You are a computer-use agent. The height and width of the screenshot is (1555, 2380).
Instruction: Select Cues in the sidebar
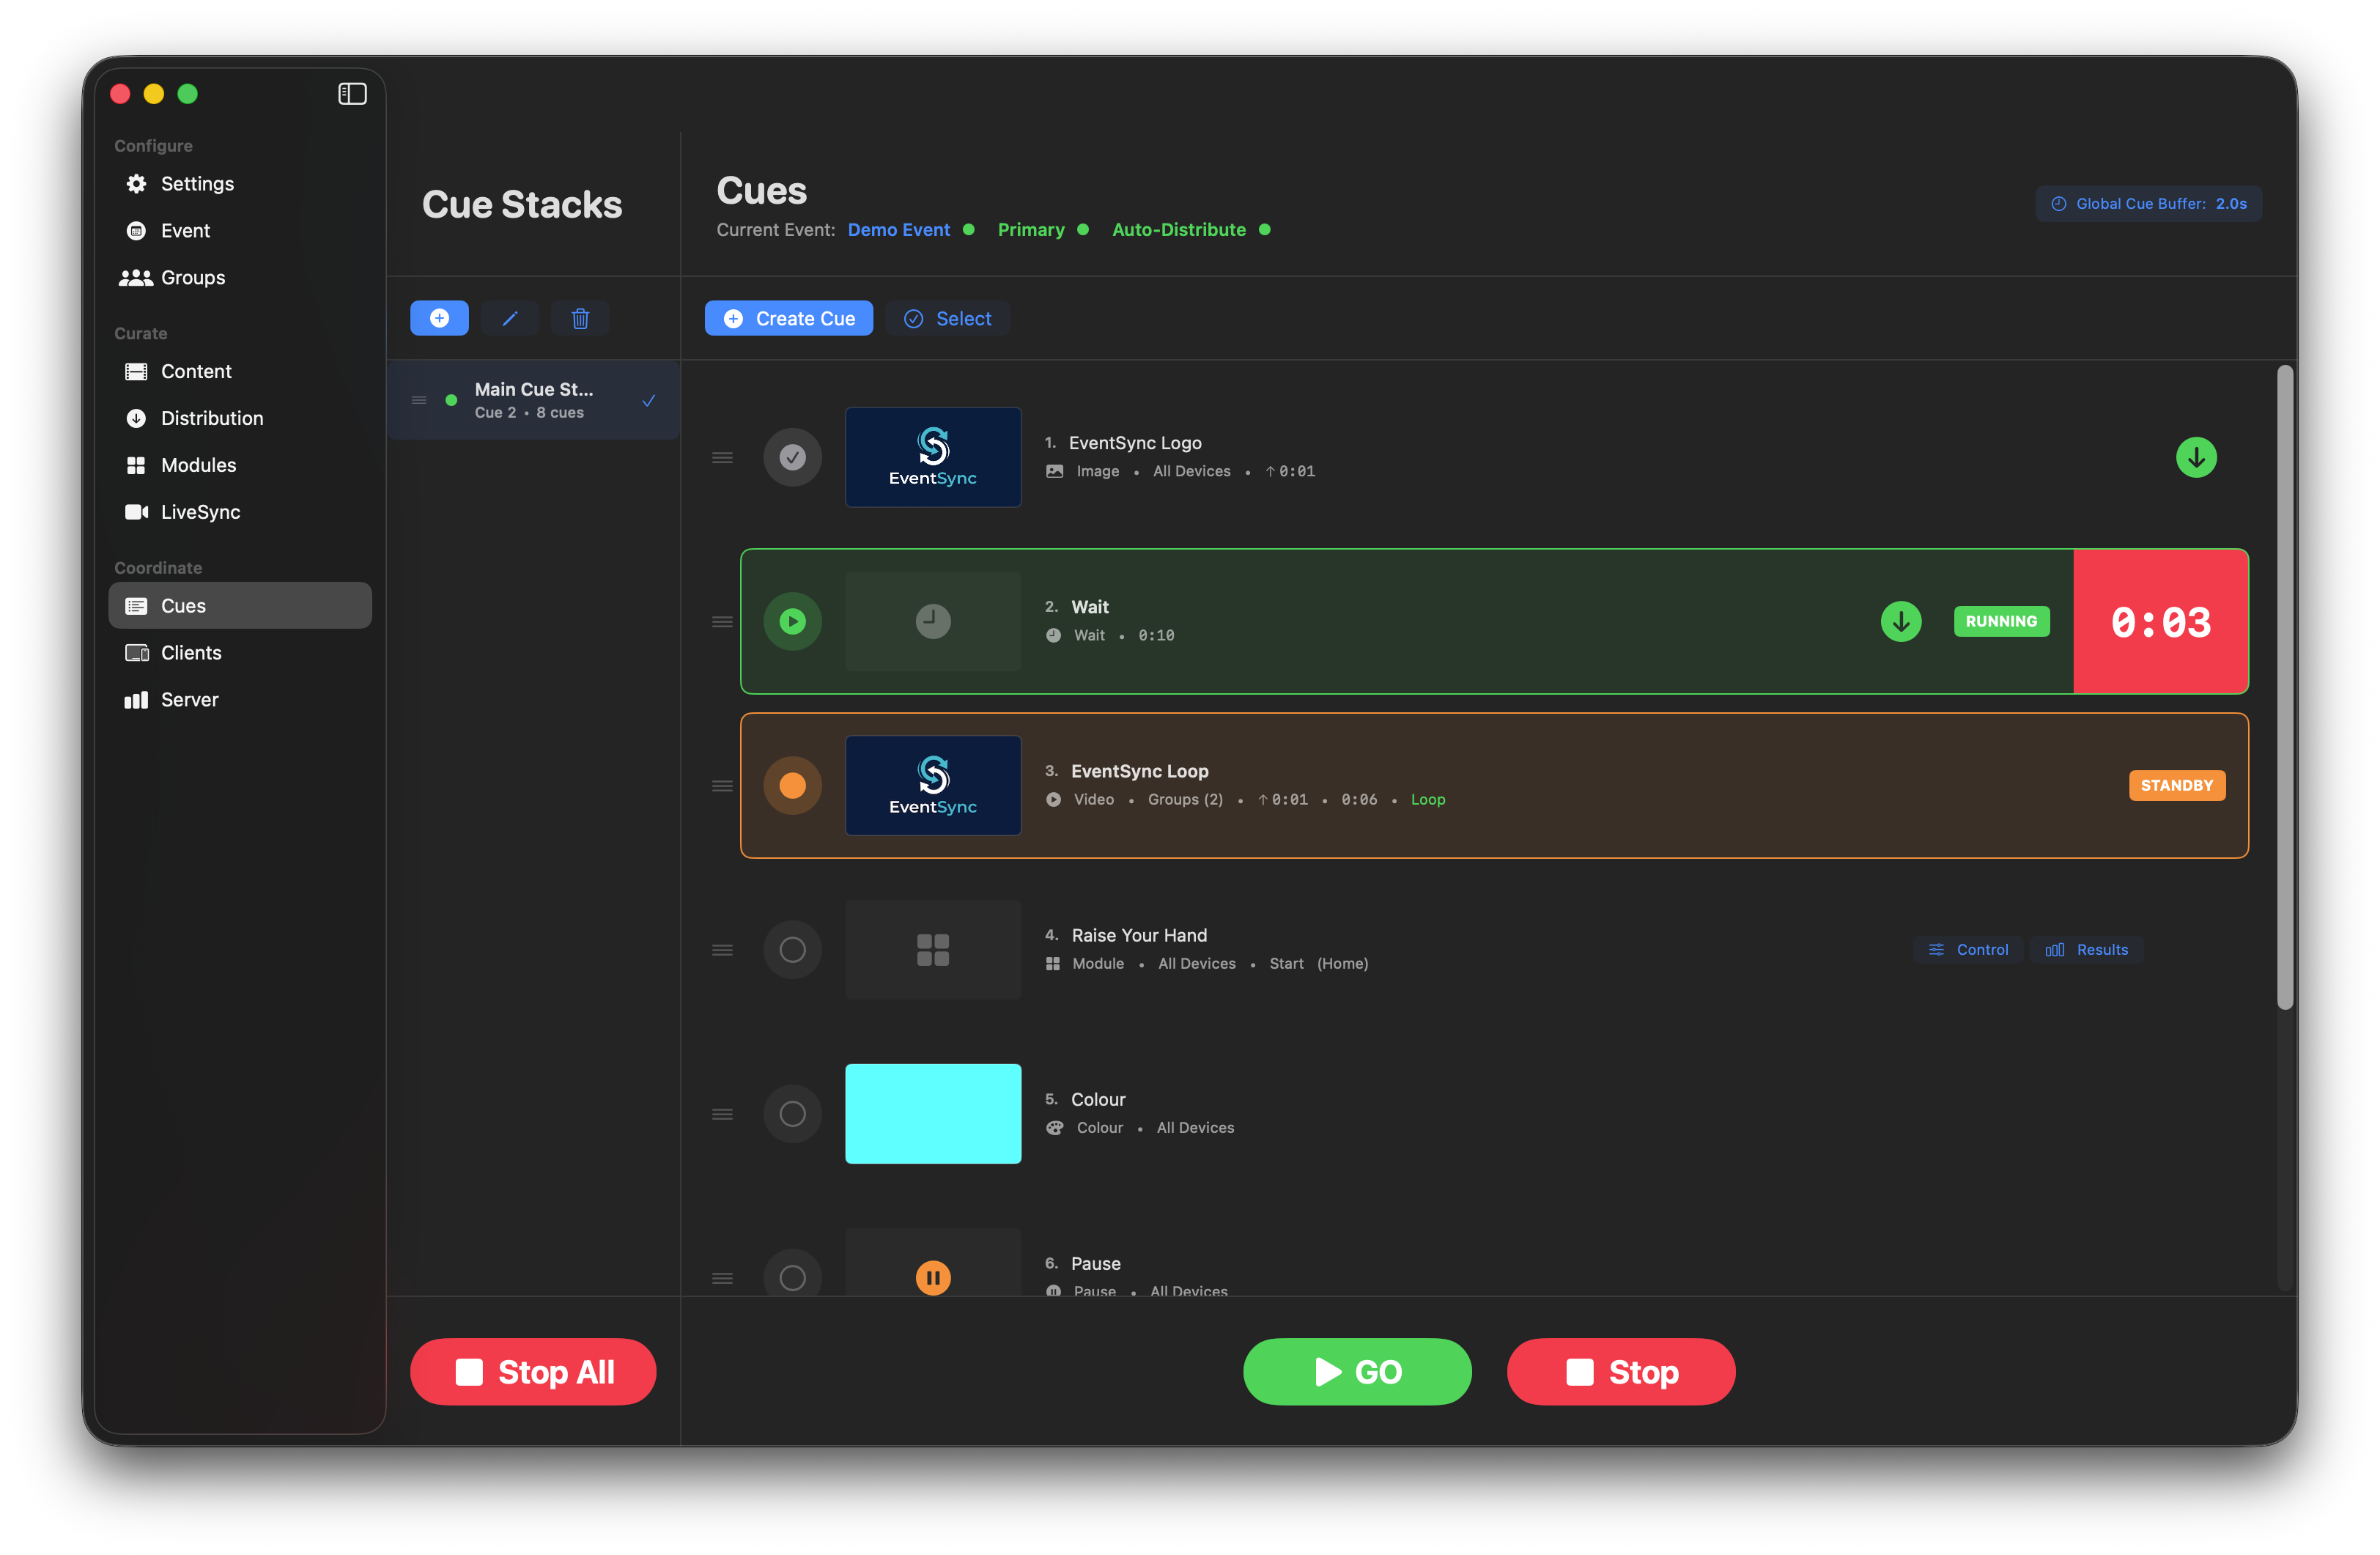point(240,606)
